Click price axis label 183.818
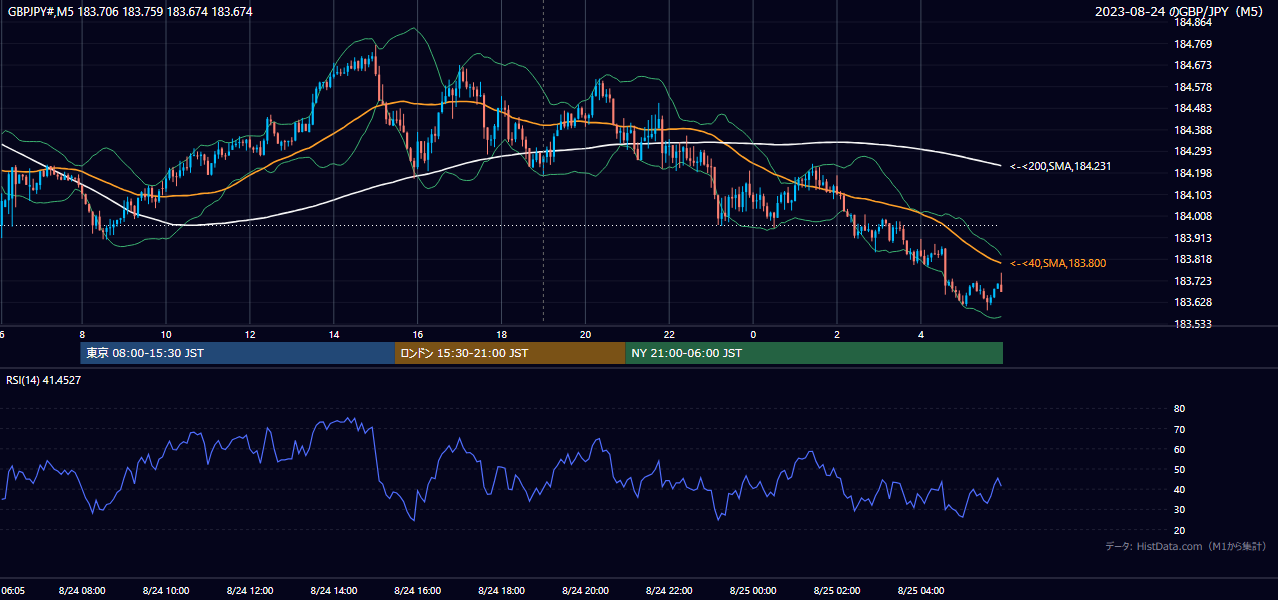Image resolution: width=1278 pixels, height=600 pixels. coord(1191,259)
